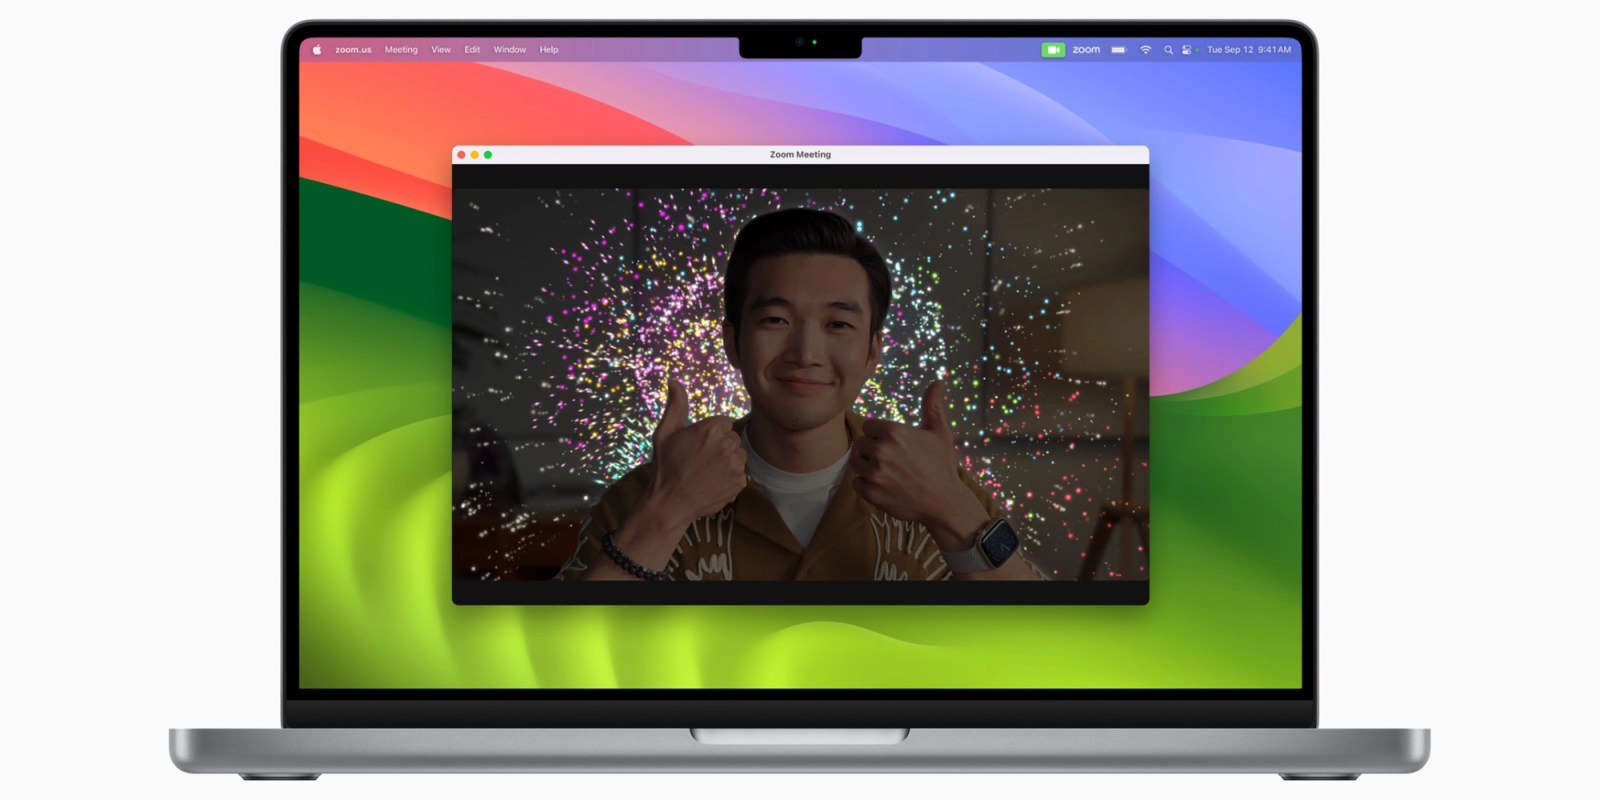Click the green video camera menu bar icon
1600x800 pixels.
point(1052,50)
